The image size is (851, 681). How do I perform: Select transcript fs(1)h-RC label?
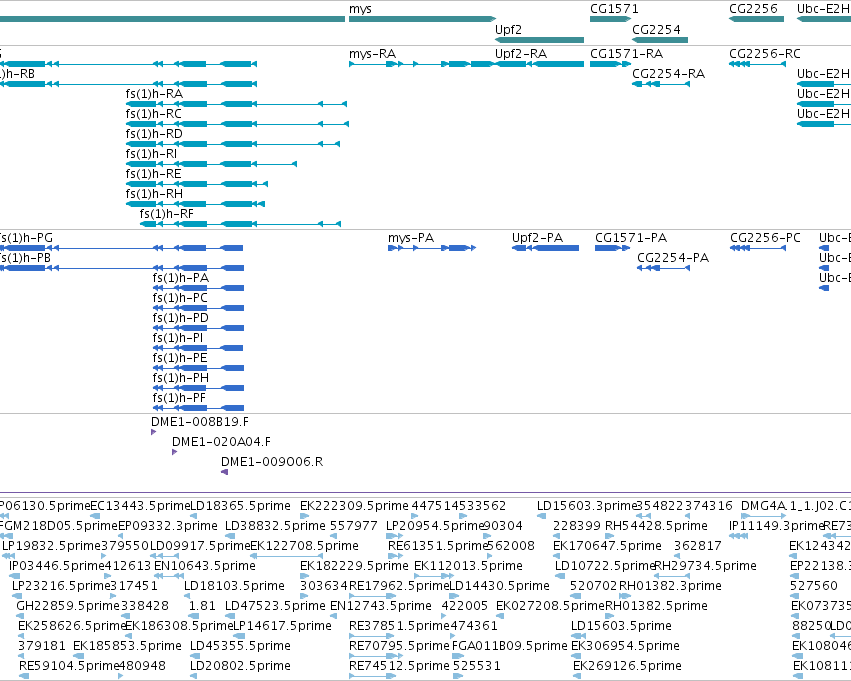(154, 114)
